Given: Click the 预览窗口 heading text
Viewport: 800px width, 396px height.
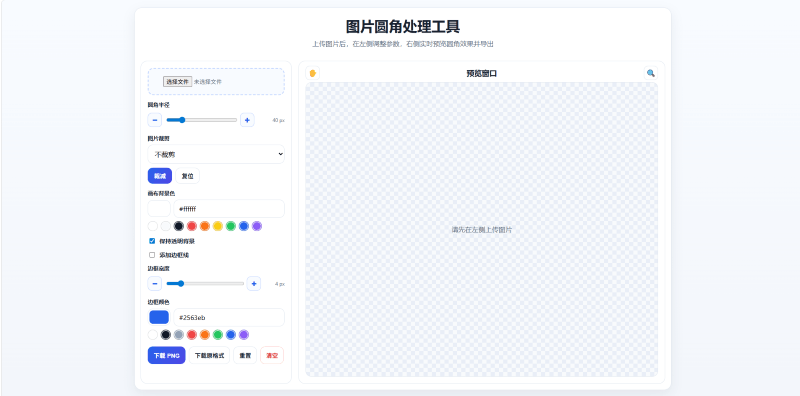Looking at the screenshot, I should [482, 73].
